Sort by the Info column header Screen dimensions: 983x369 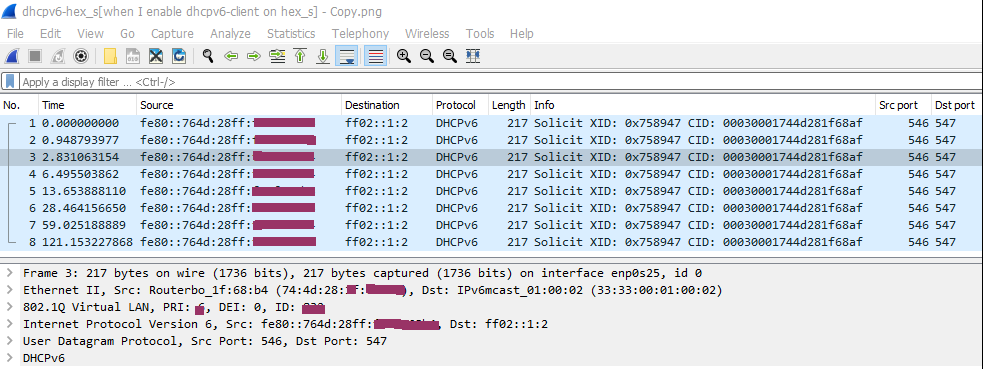tap(703, 105)
